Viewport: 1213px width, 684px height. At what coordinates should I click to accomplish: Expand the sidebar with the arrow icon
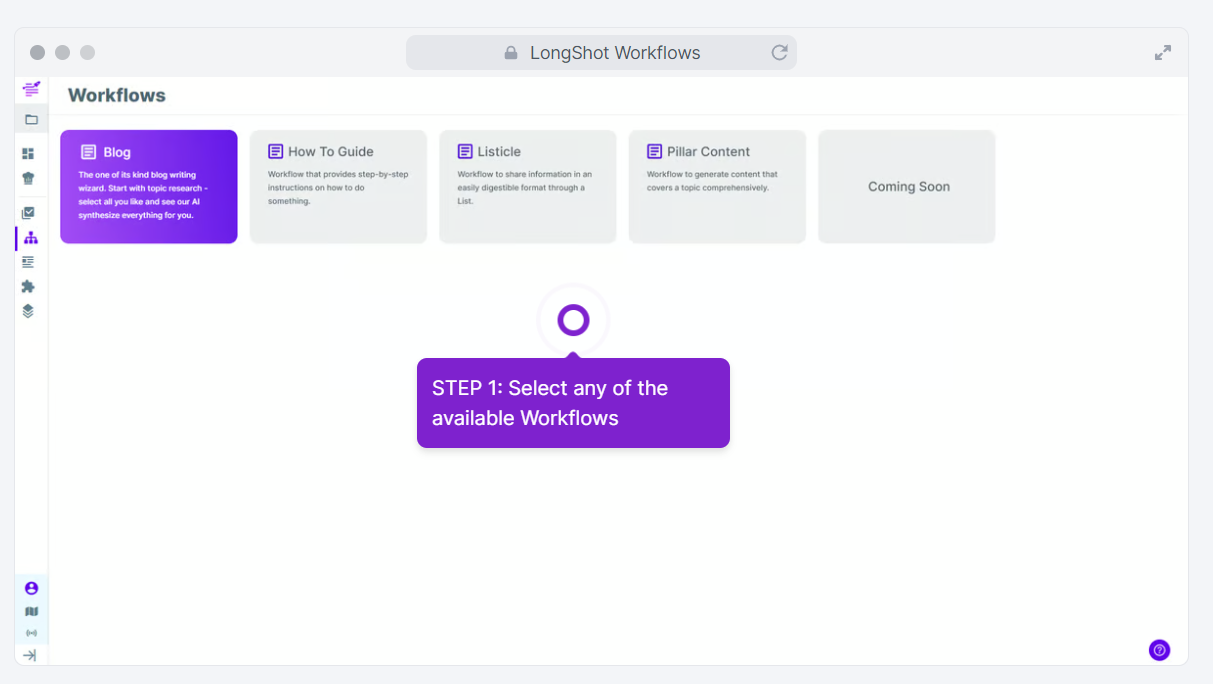30,655
